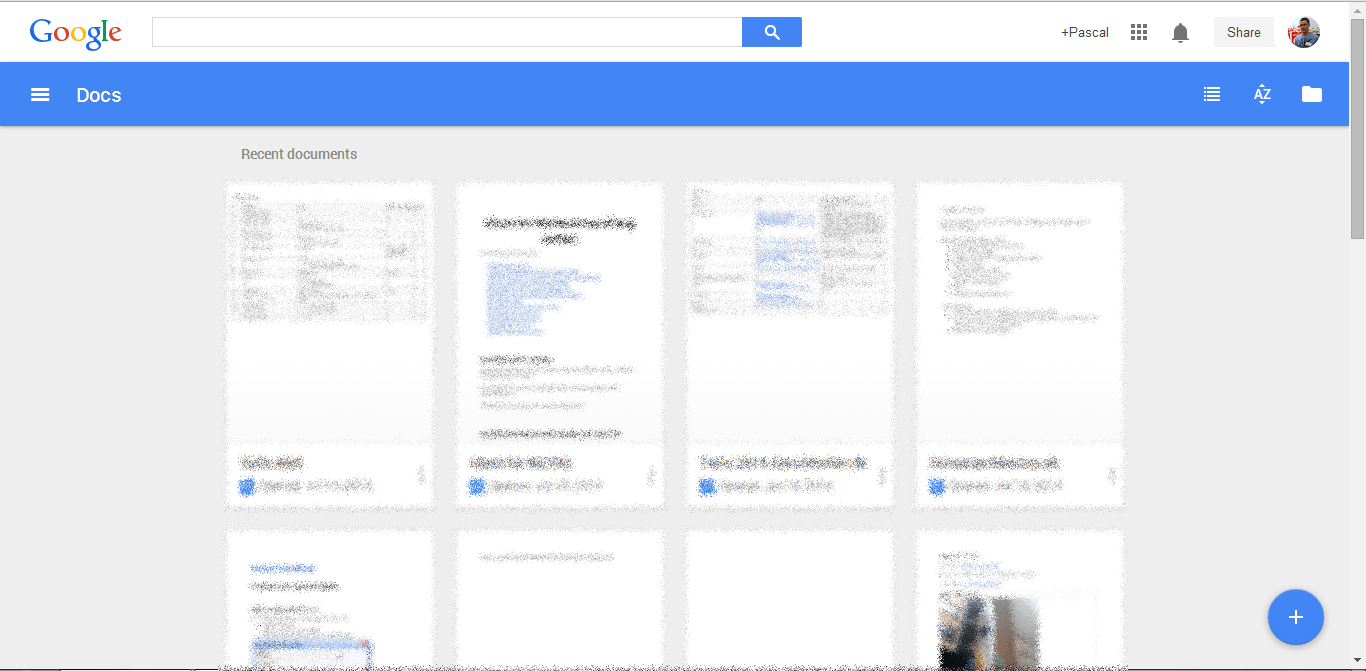Open the AZ sort options
This screenshot has height=671, width=1366.
coord(1262,95)
